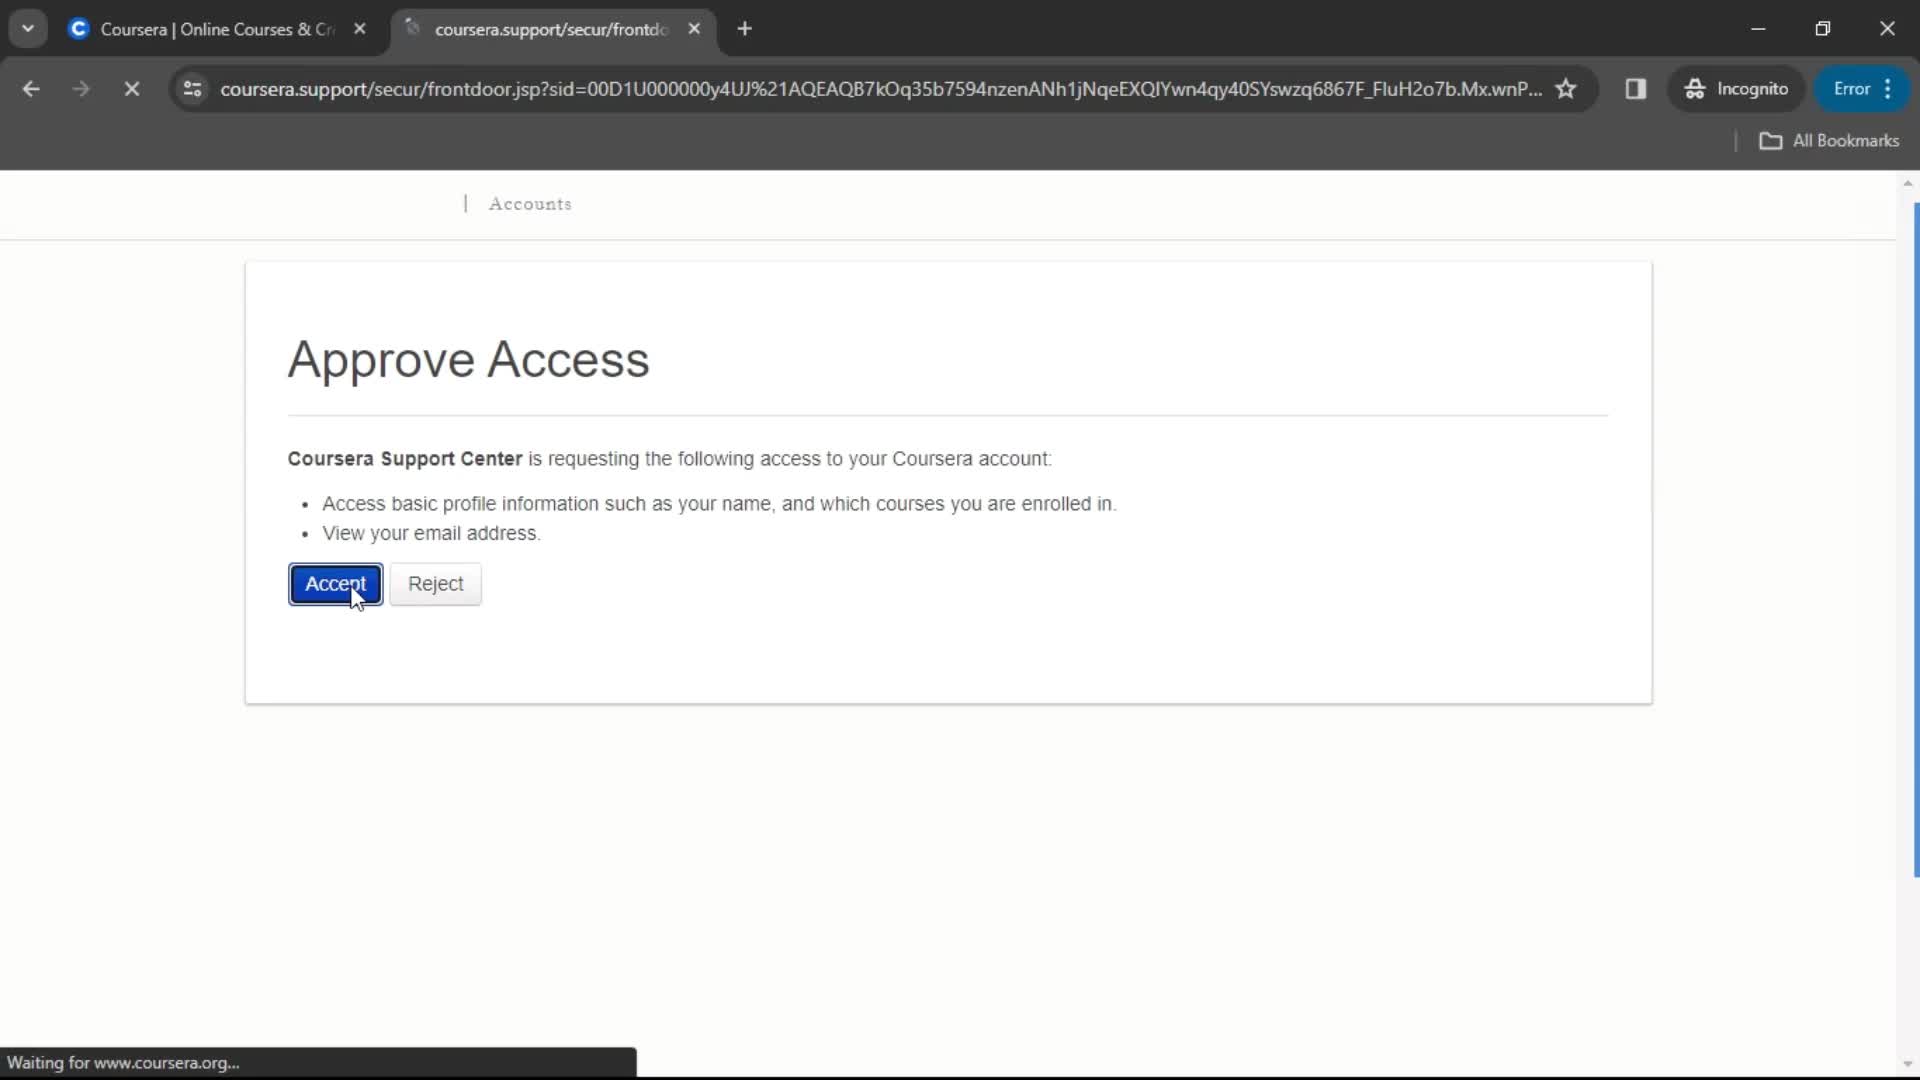
Task: Close the coursera.support tab
Action: tap(694, 29)
